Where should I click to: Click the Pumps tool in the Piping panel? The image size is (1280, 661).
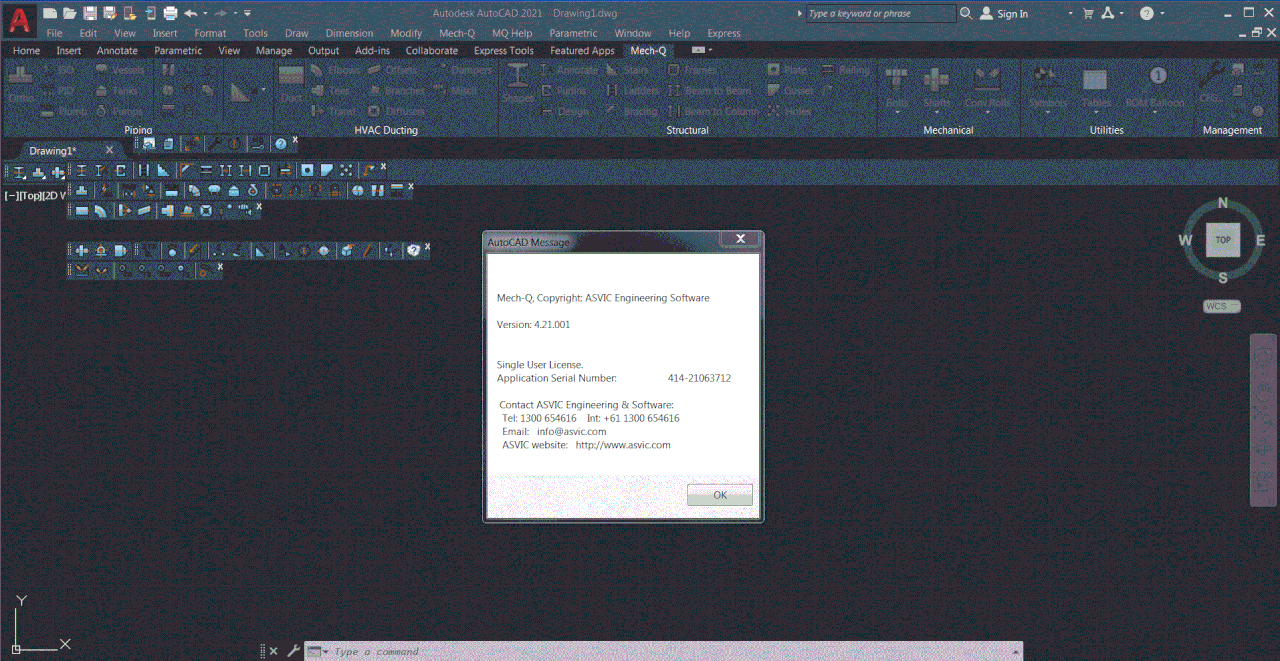(119, 111)
